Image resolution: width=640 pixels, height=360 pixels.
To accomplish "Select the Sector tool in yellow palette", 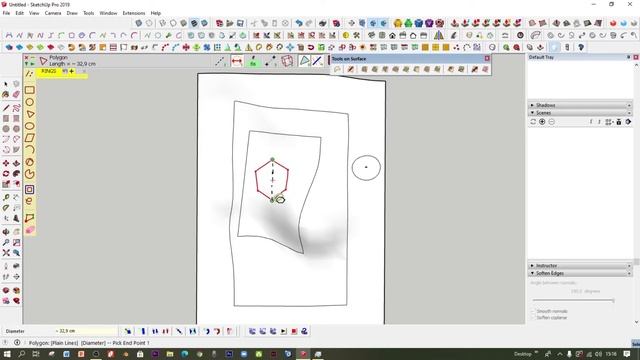I will point(29,174).
